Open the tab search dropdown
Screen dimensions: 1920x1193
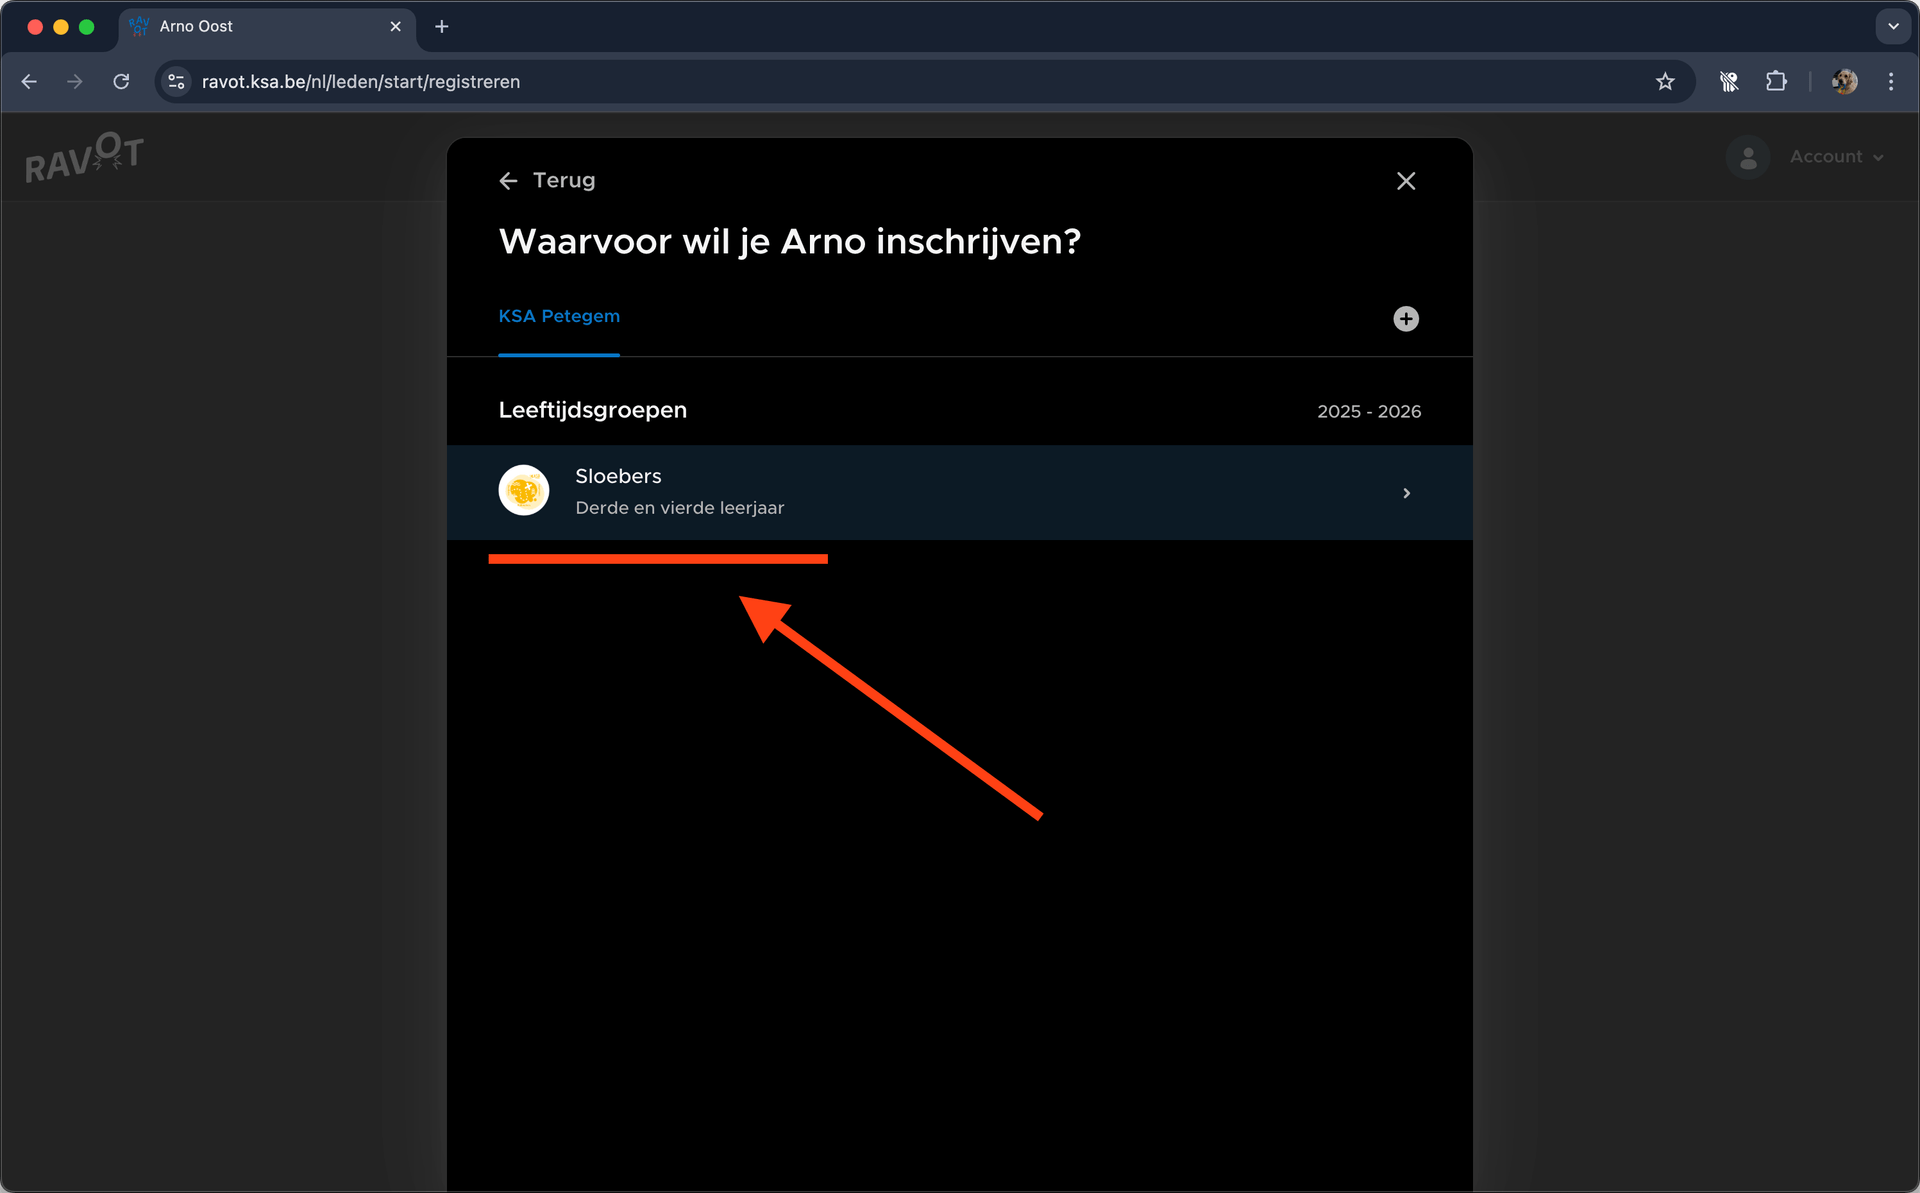coord(1893,27)
